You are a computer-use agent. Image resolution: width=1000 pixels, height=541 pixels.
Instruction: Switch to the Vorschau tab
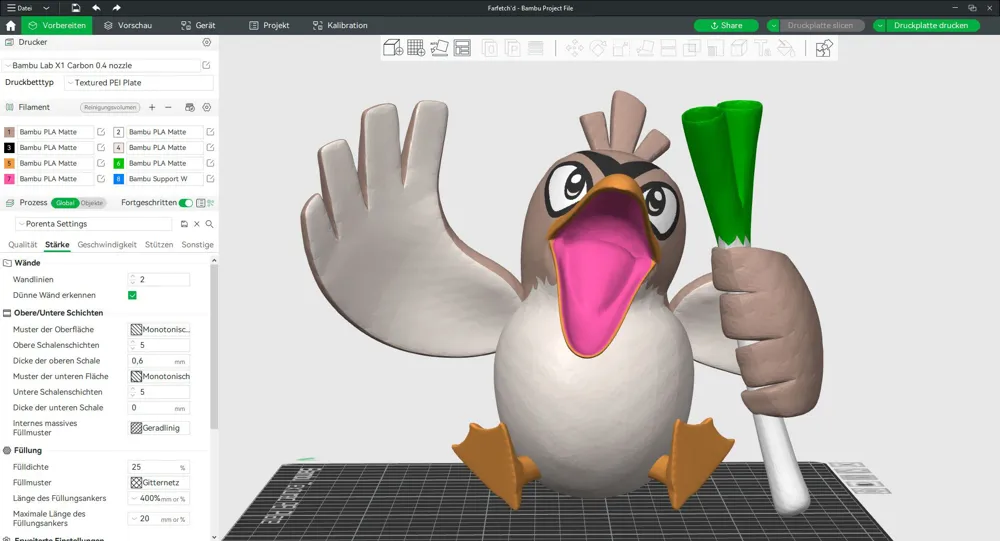(128, 26)
